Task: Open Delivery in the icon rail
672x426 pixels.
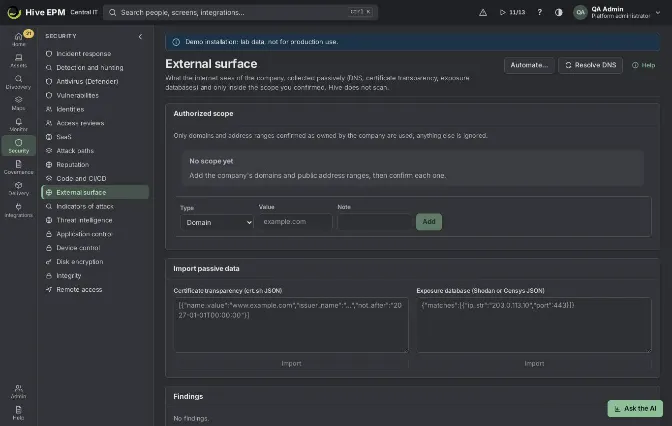Action: coord(18,189)
